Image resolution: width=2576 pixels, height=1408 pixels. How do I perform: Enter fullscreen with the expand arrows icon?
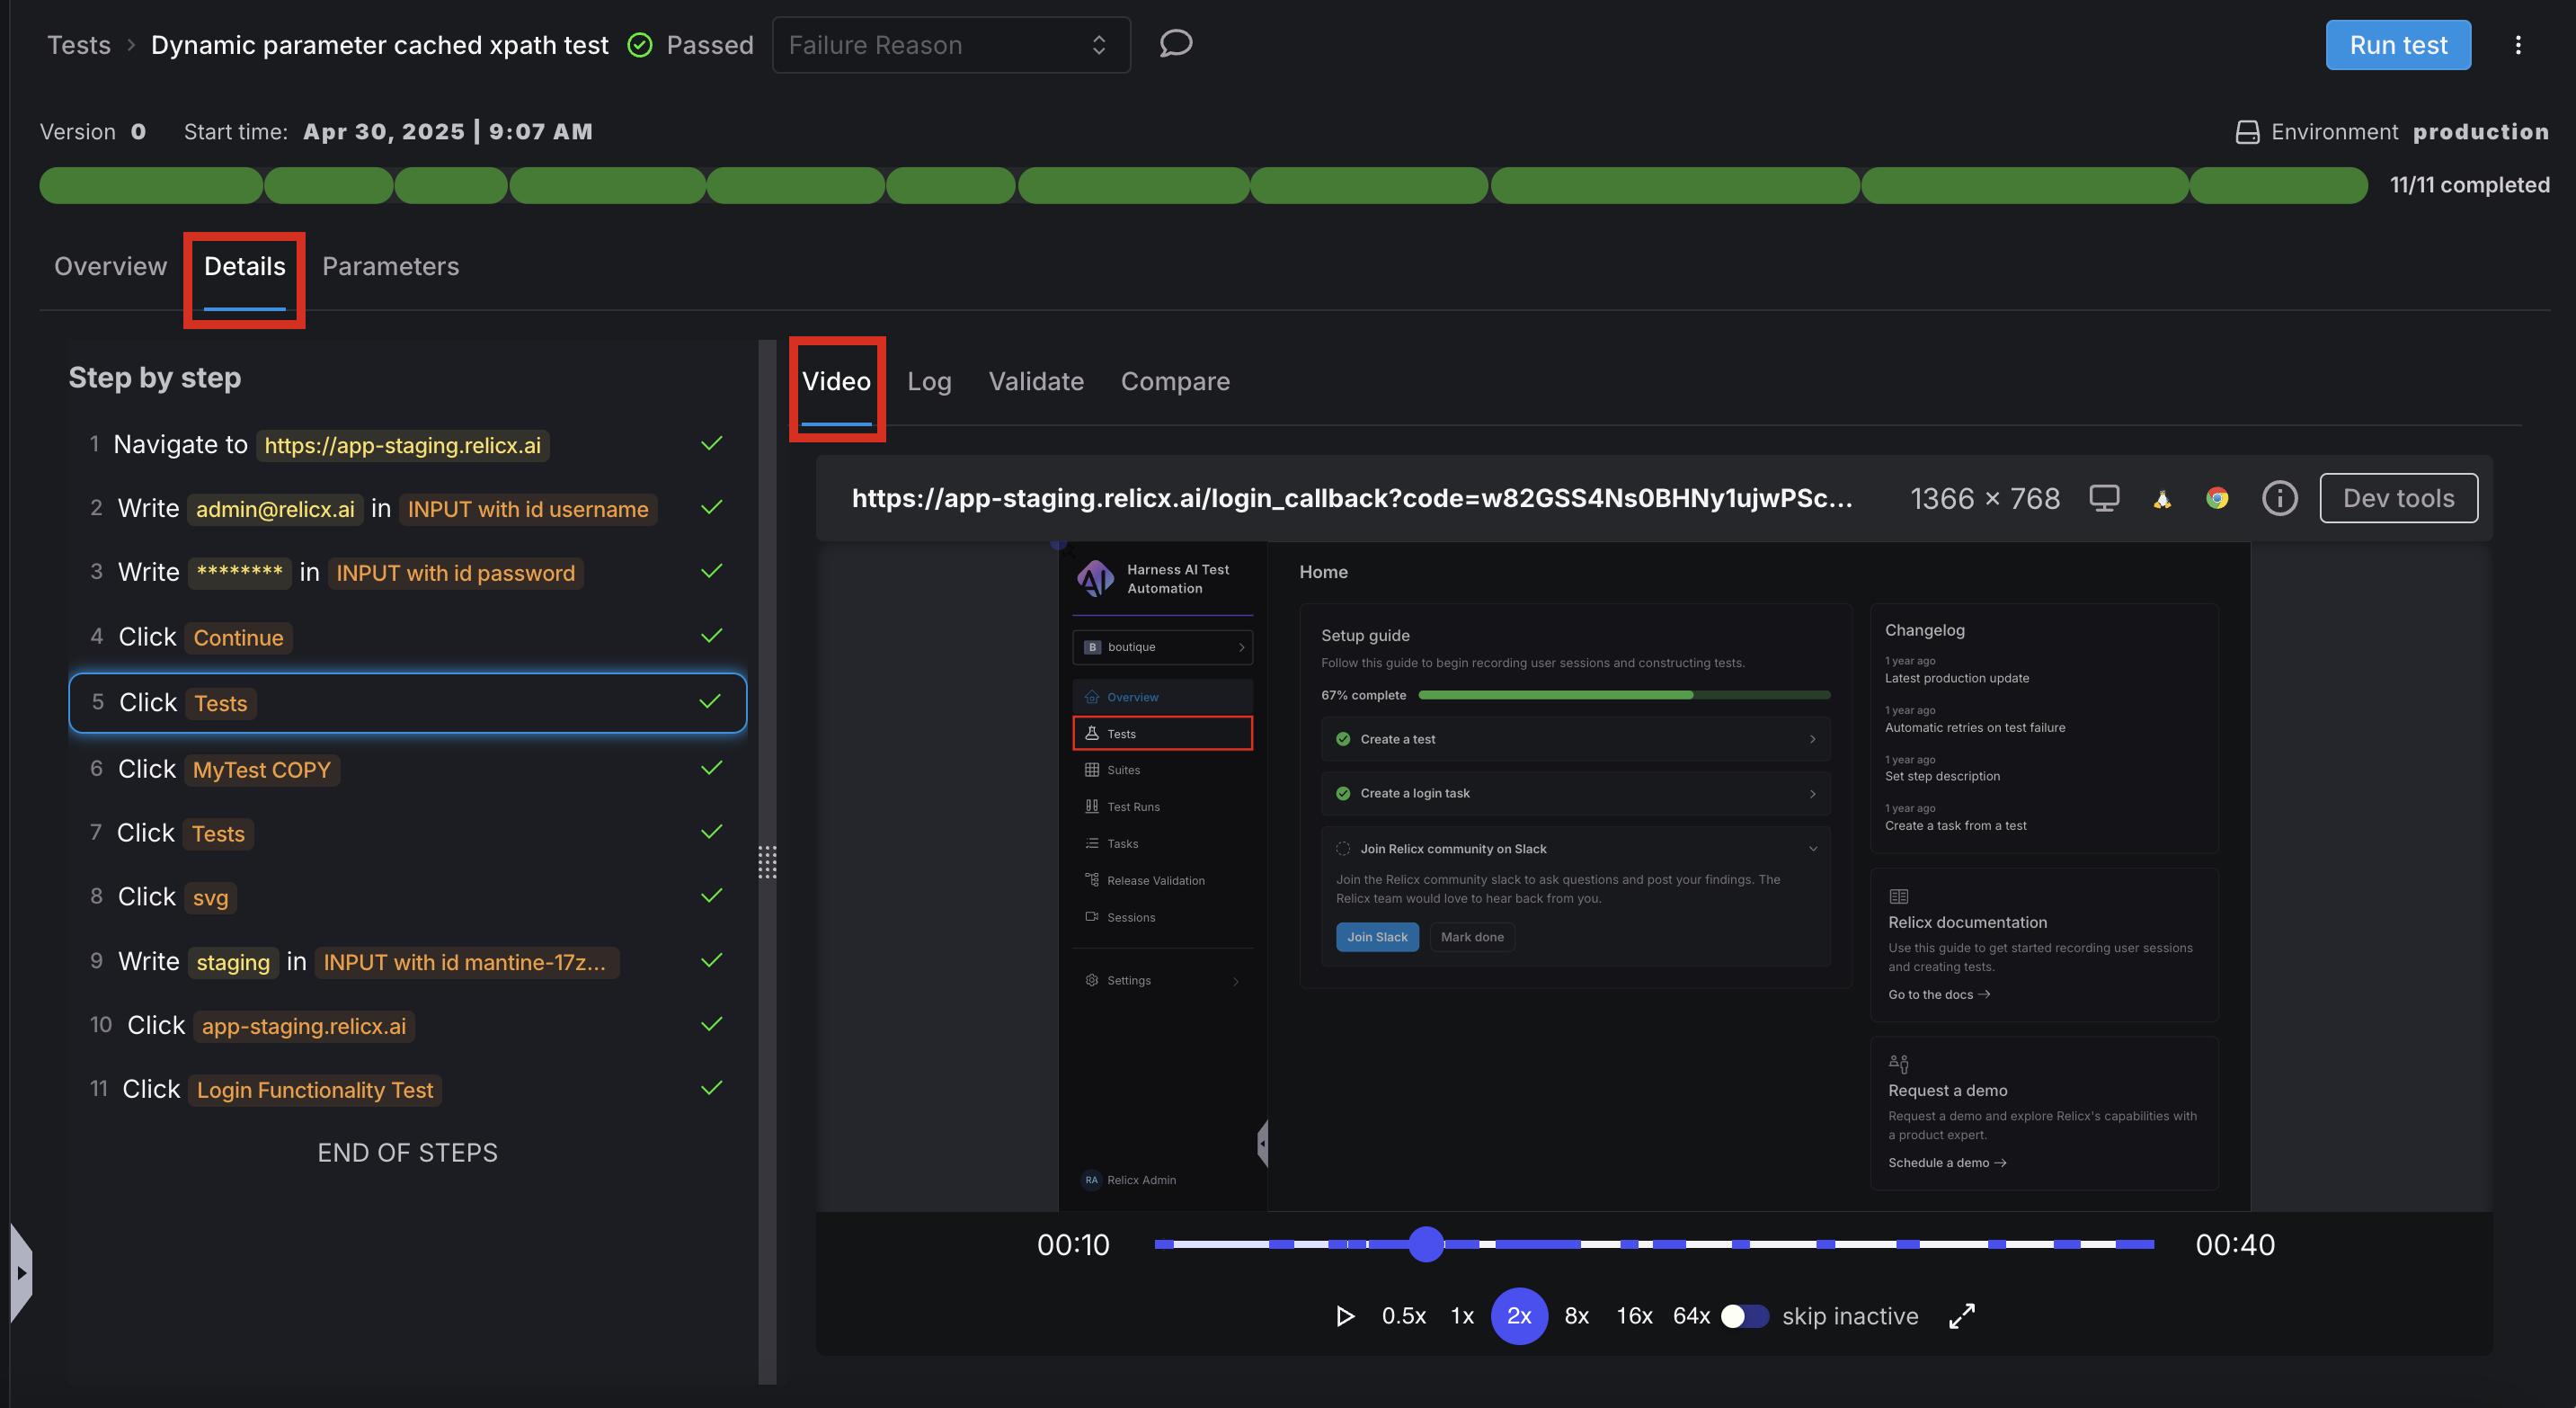tap(1961, 1316)
